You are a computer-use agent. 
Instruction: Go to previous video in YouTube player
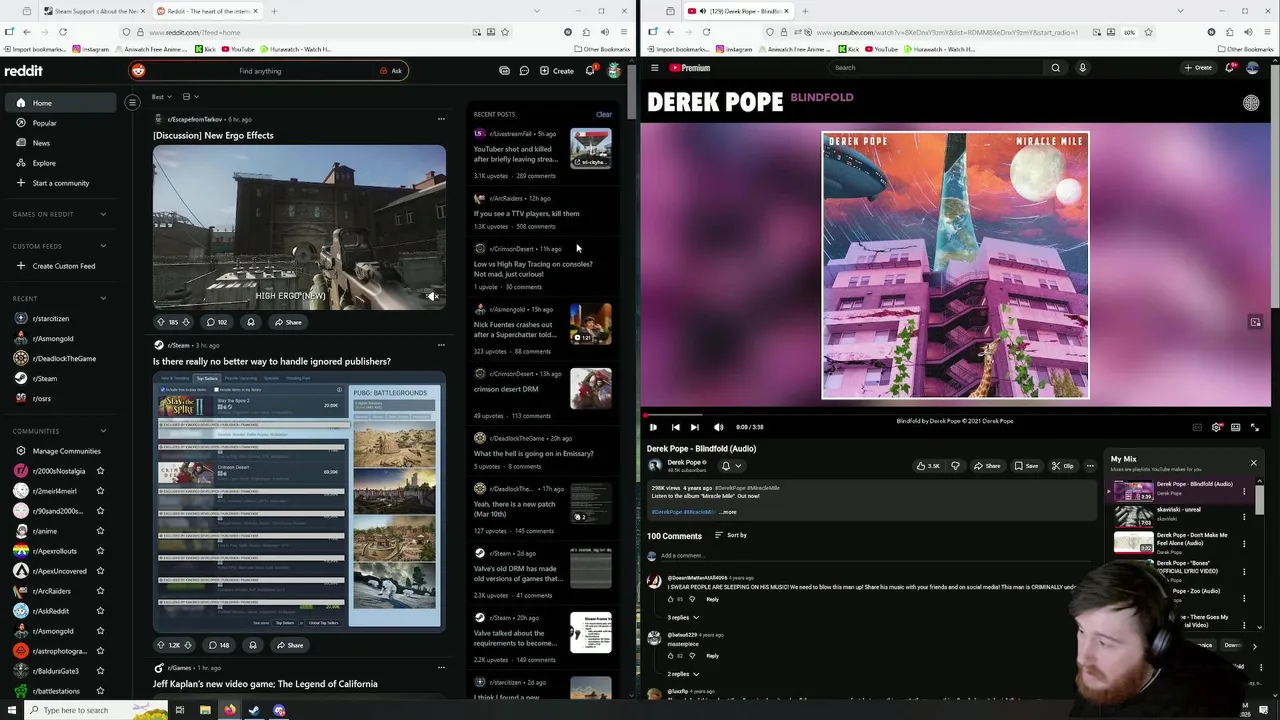pos(675,427)
